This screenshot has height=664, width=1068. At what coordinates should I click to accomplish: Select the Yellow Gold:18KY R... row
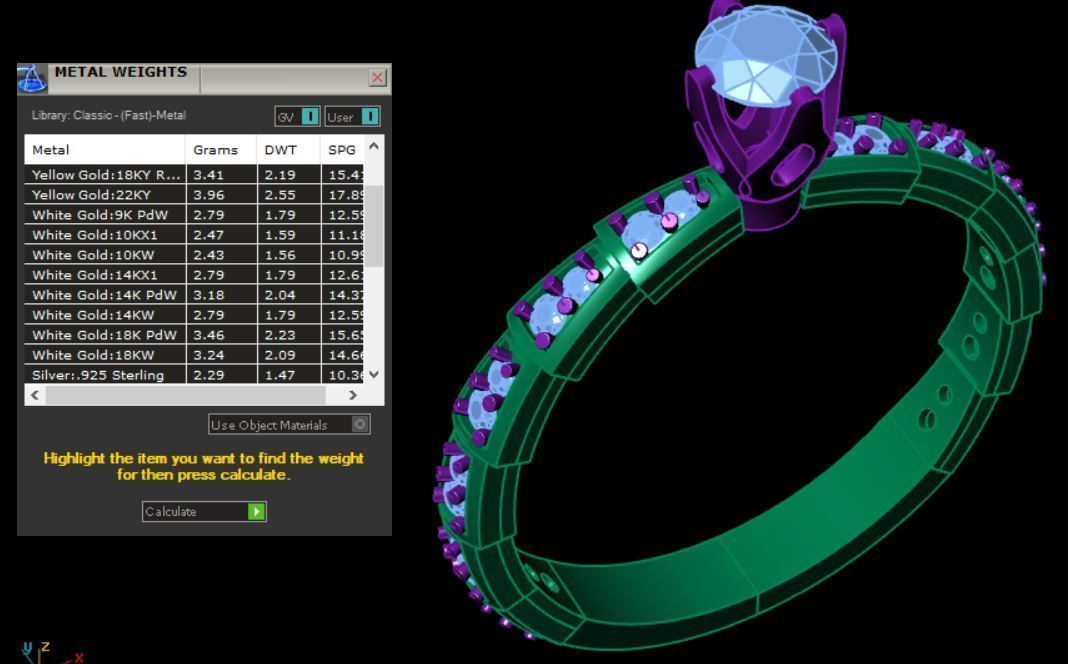coord(194,174)
